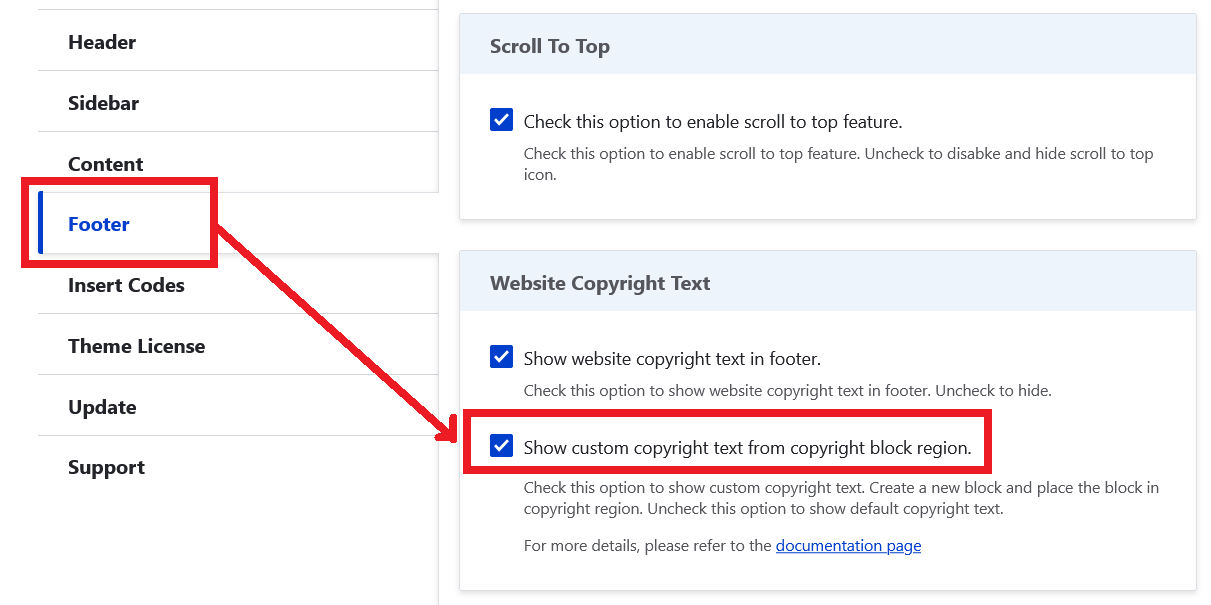Select the highlighted Footer tab

pyautogui.click(x=98, y=224)
